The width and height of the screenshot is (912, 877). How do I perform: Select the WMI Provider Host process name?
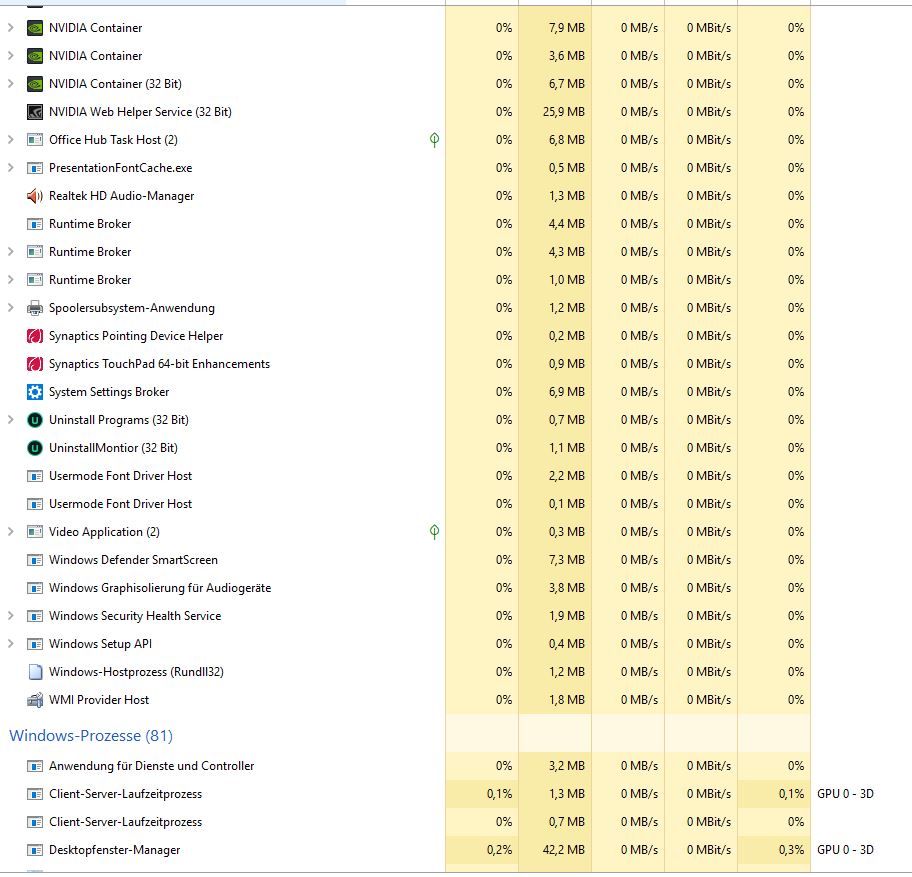click(x=99, y=700)
